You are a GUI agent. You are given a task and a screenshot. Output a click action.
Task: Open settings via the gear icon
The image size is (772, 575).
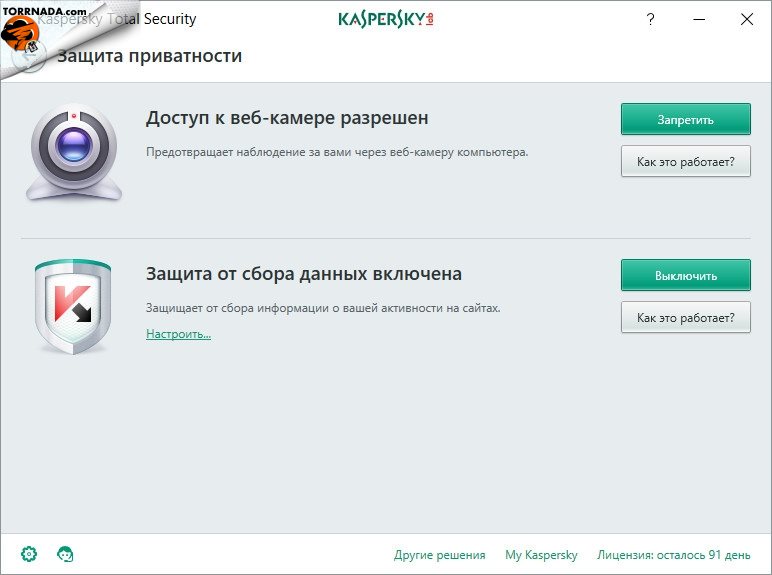coord(29,554)
